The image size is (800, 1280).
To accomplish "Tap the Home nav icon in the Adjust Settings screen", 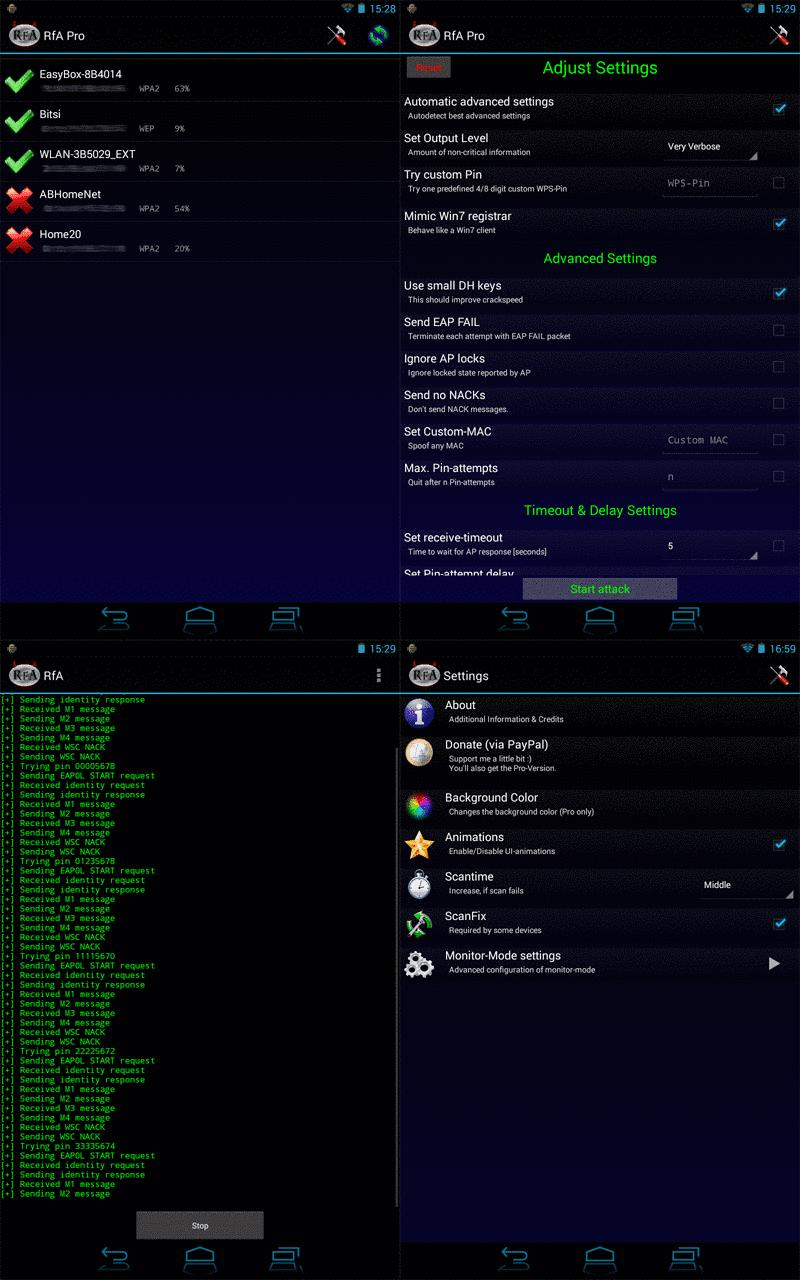I will (x=600, y=618).
